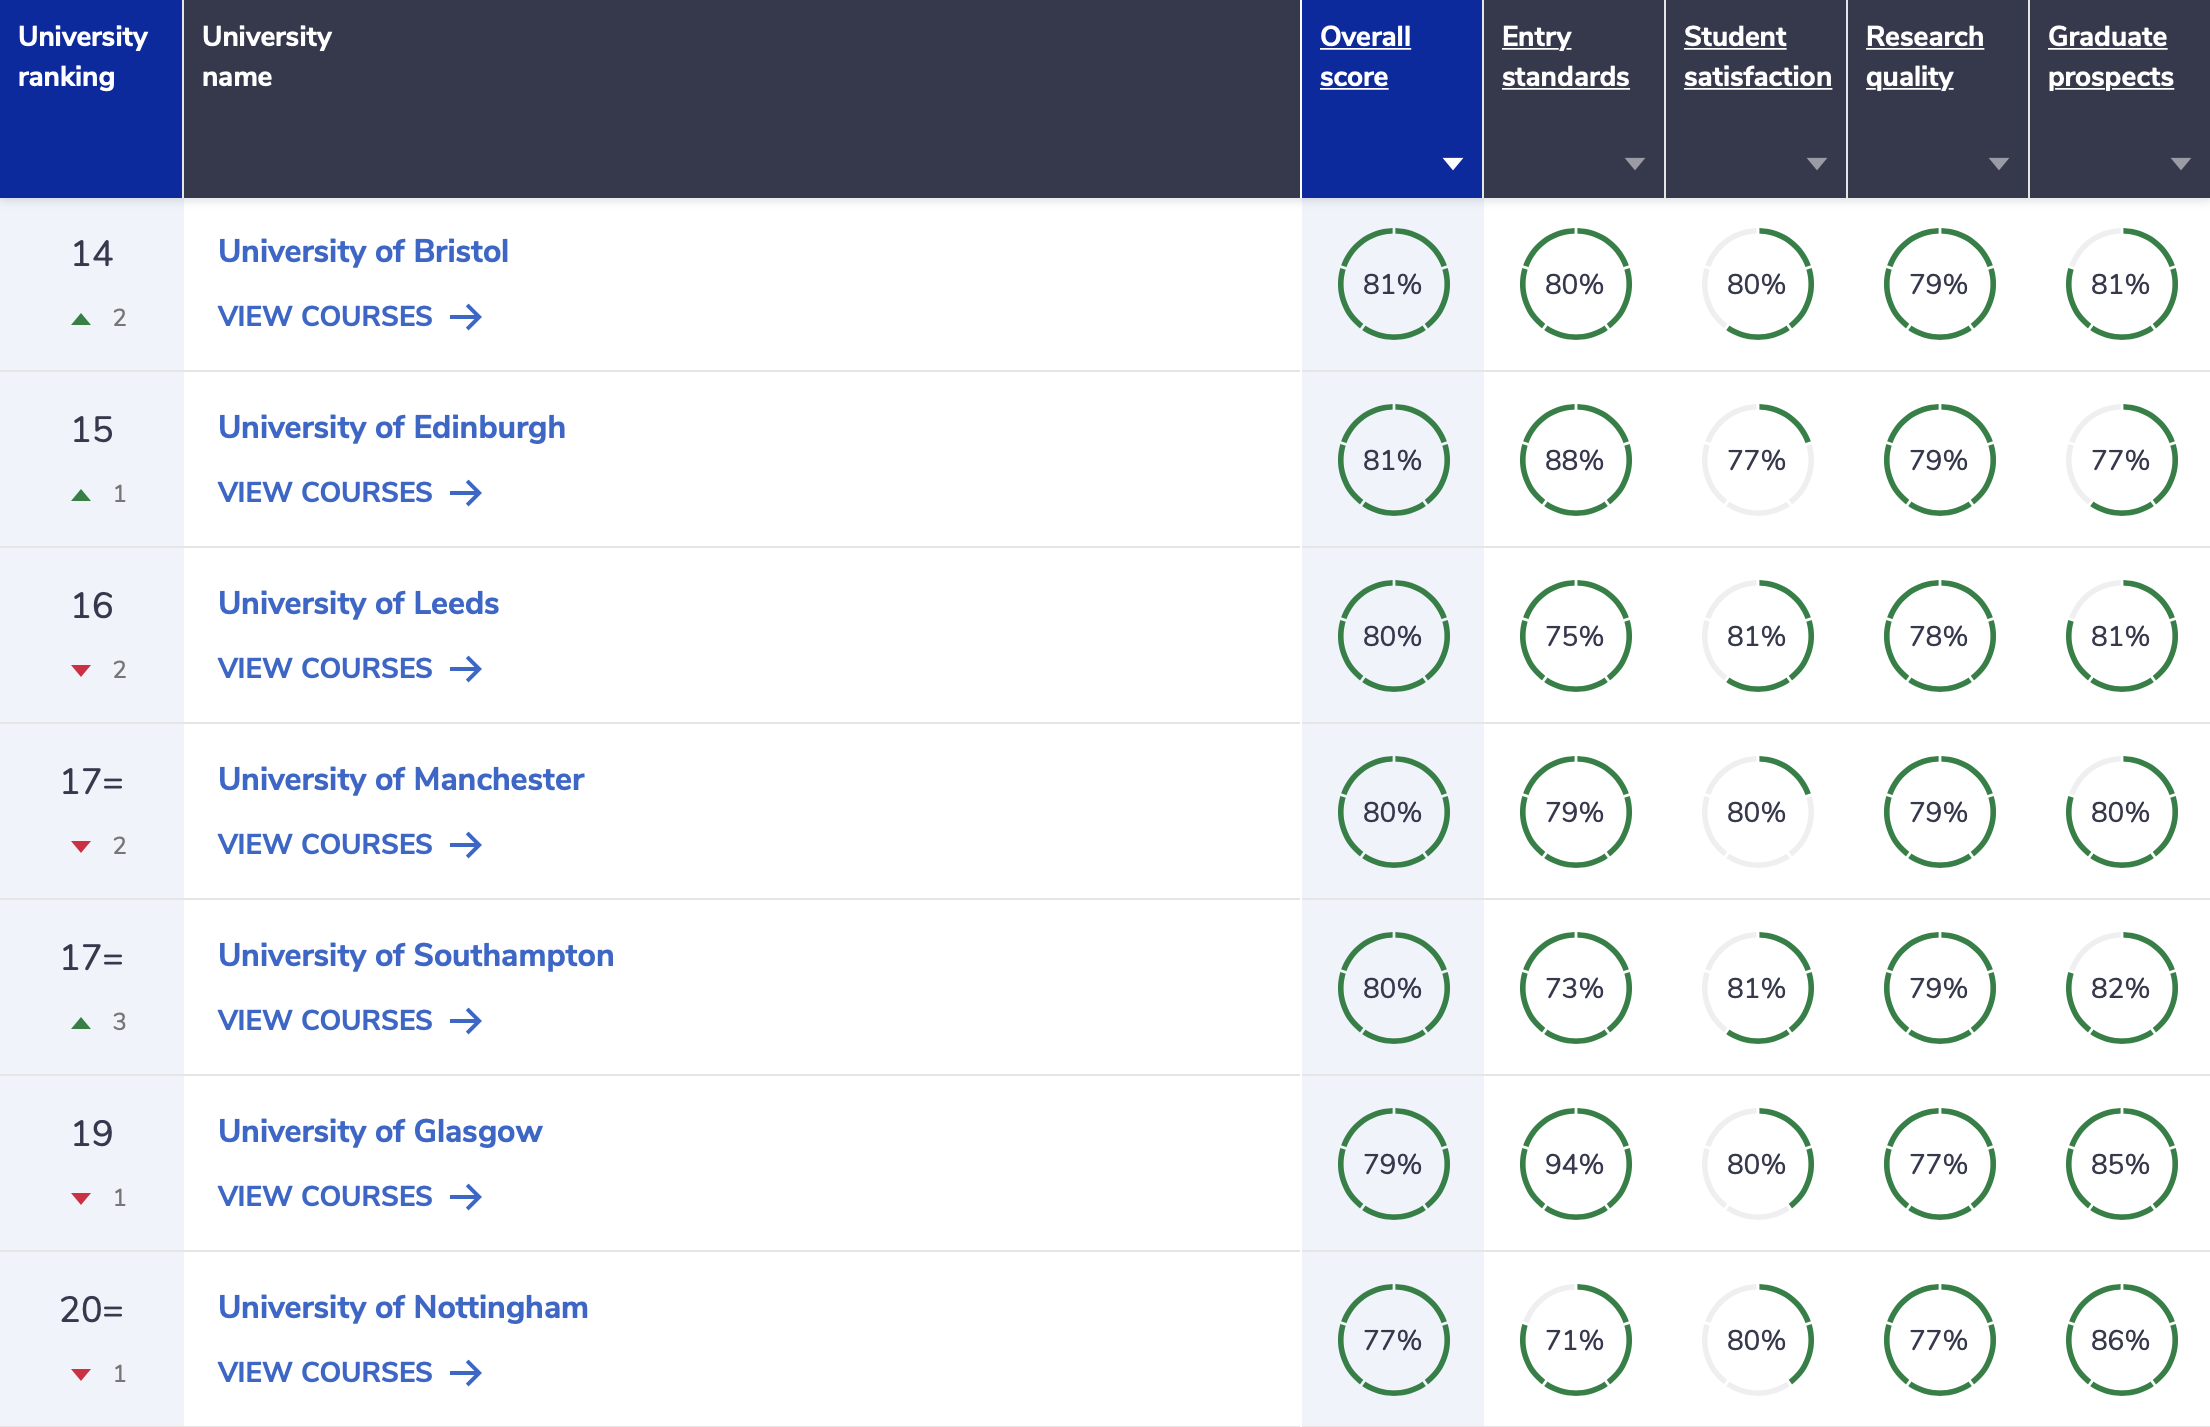Click Edinburgh's 88% entry standards circle

(1574, 460)
